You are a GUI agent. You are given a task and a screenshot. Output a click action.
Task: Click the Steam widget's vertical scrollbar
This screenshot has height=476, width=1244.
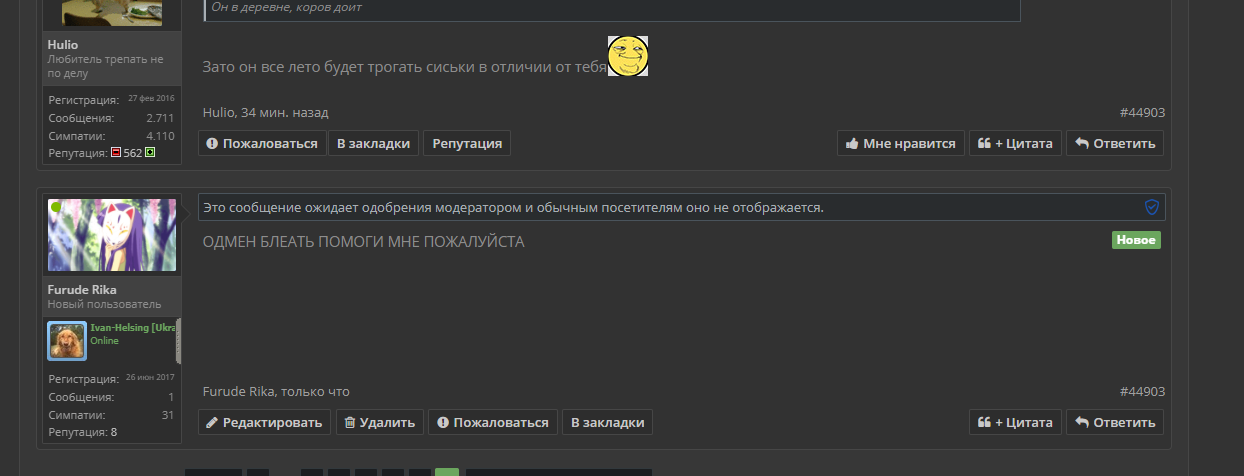[x=178, y=342]
